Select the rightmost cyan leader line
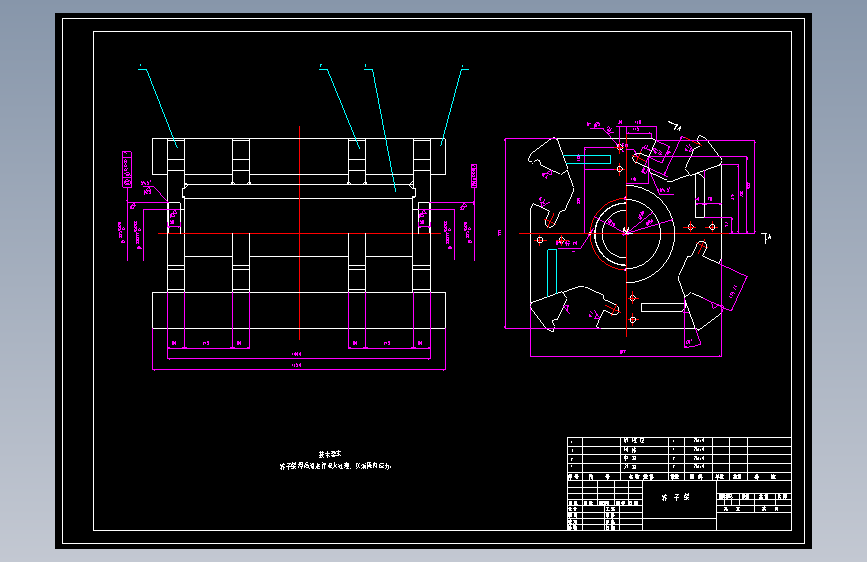The height and width of the screenshot is (562, 867). pyautogui.click(x=454, y=106)
